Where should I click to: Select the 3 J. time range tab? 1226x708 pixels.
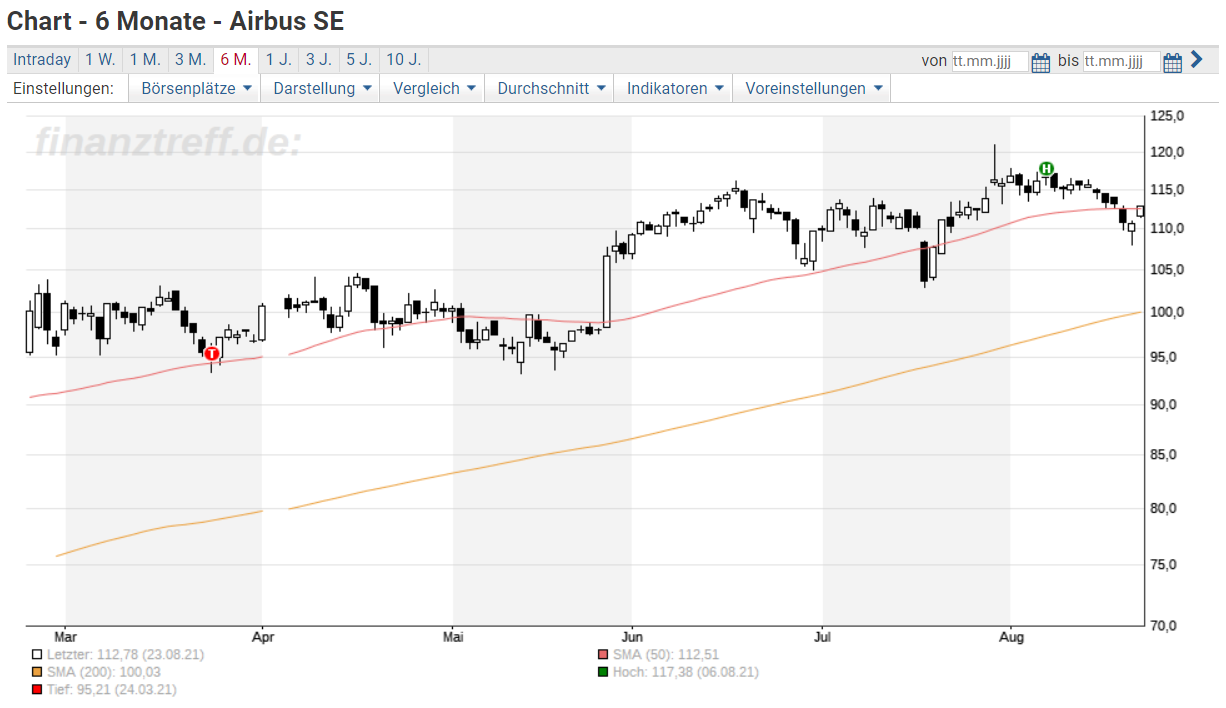[x=319, y=60]
